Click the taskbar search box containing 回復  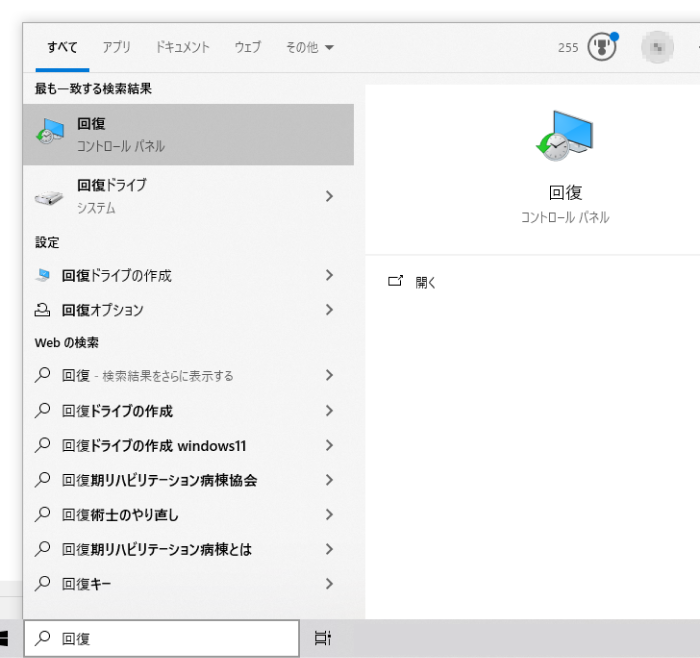tap(162, 638)
